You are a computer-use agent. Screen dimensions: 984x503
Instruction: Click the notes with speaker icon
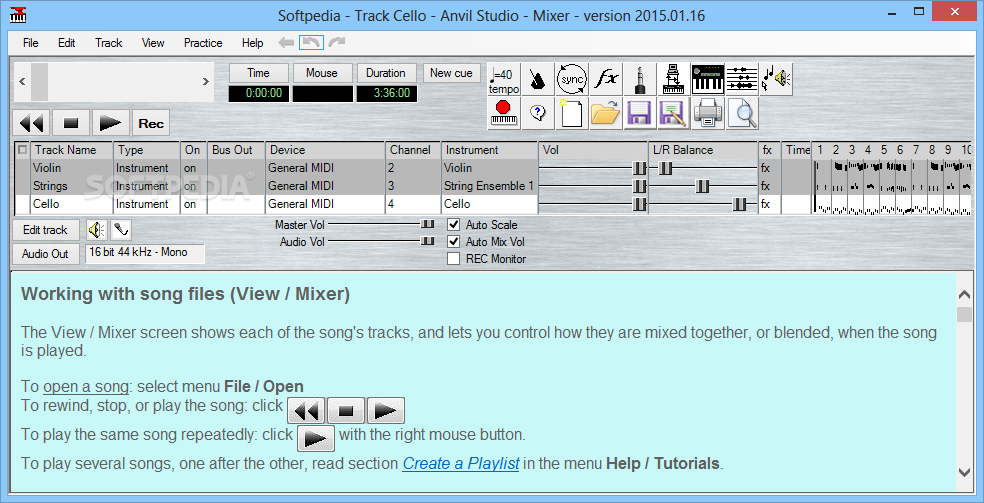[776, 80]
